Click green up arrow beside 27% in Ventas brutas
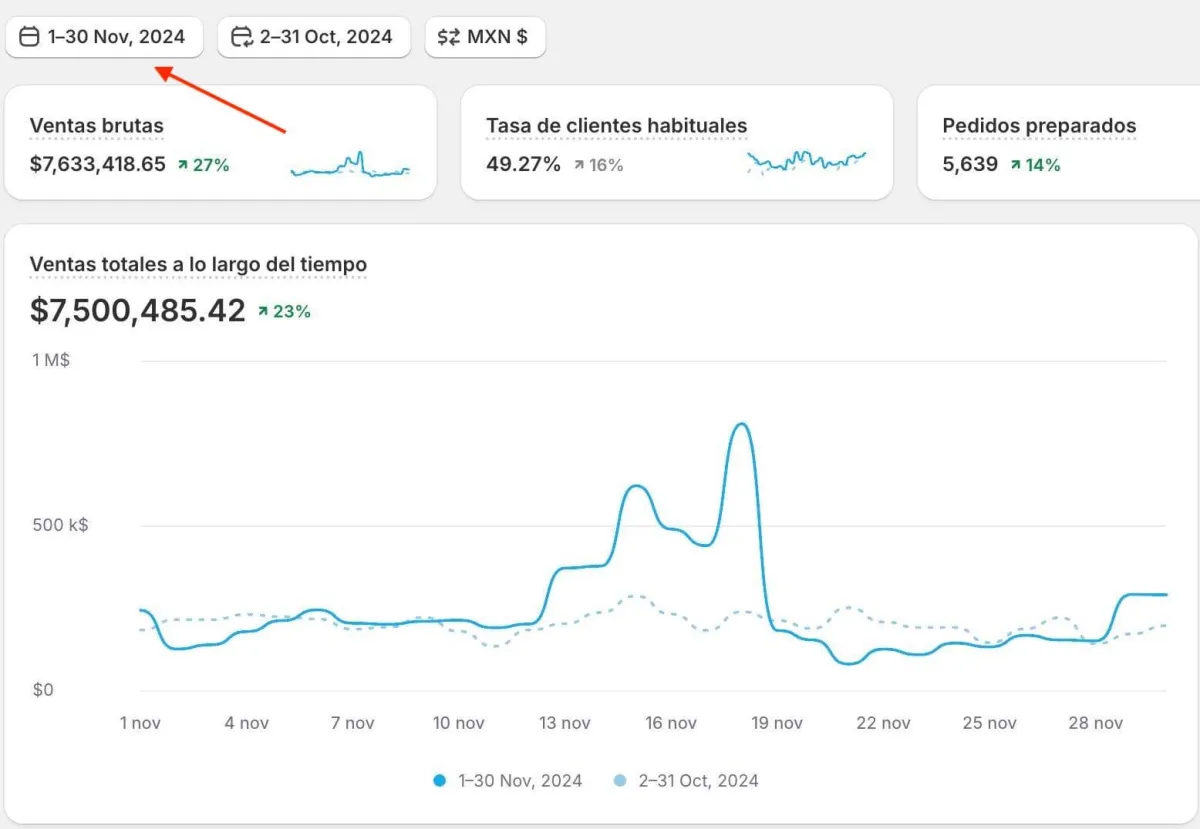1200x829 pixels. pos(182,165)
